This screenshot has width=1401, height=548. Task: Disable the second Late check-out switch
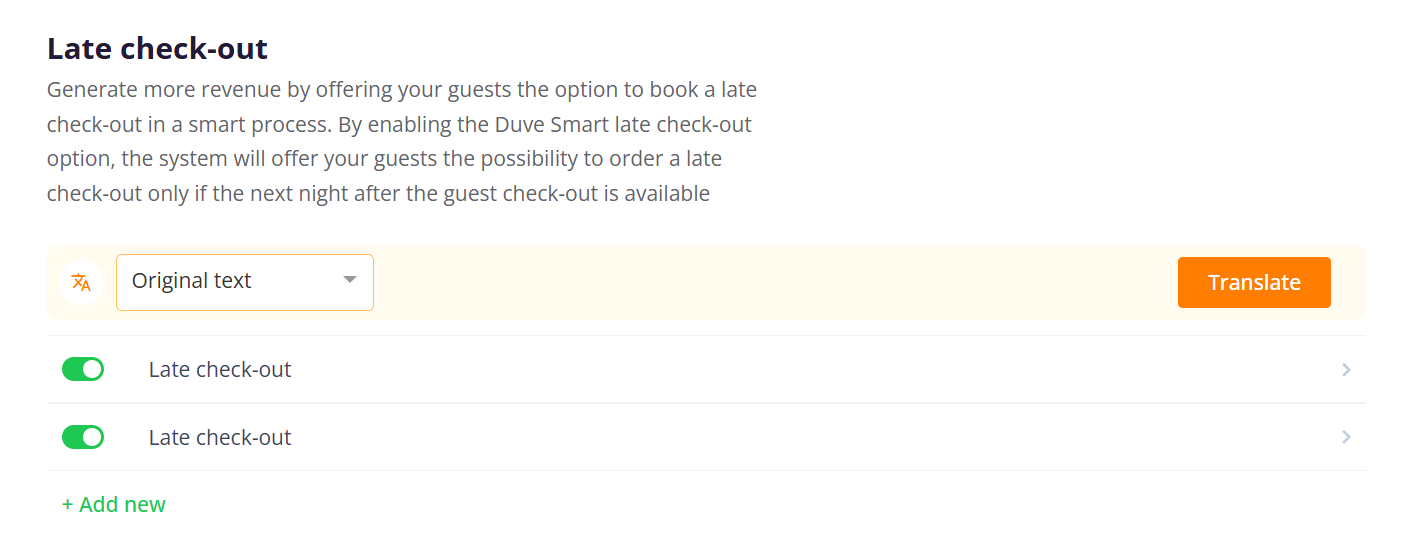pos(83,438)
